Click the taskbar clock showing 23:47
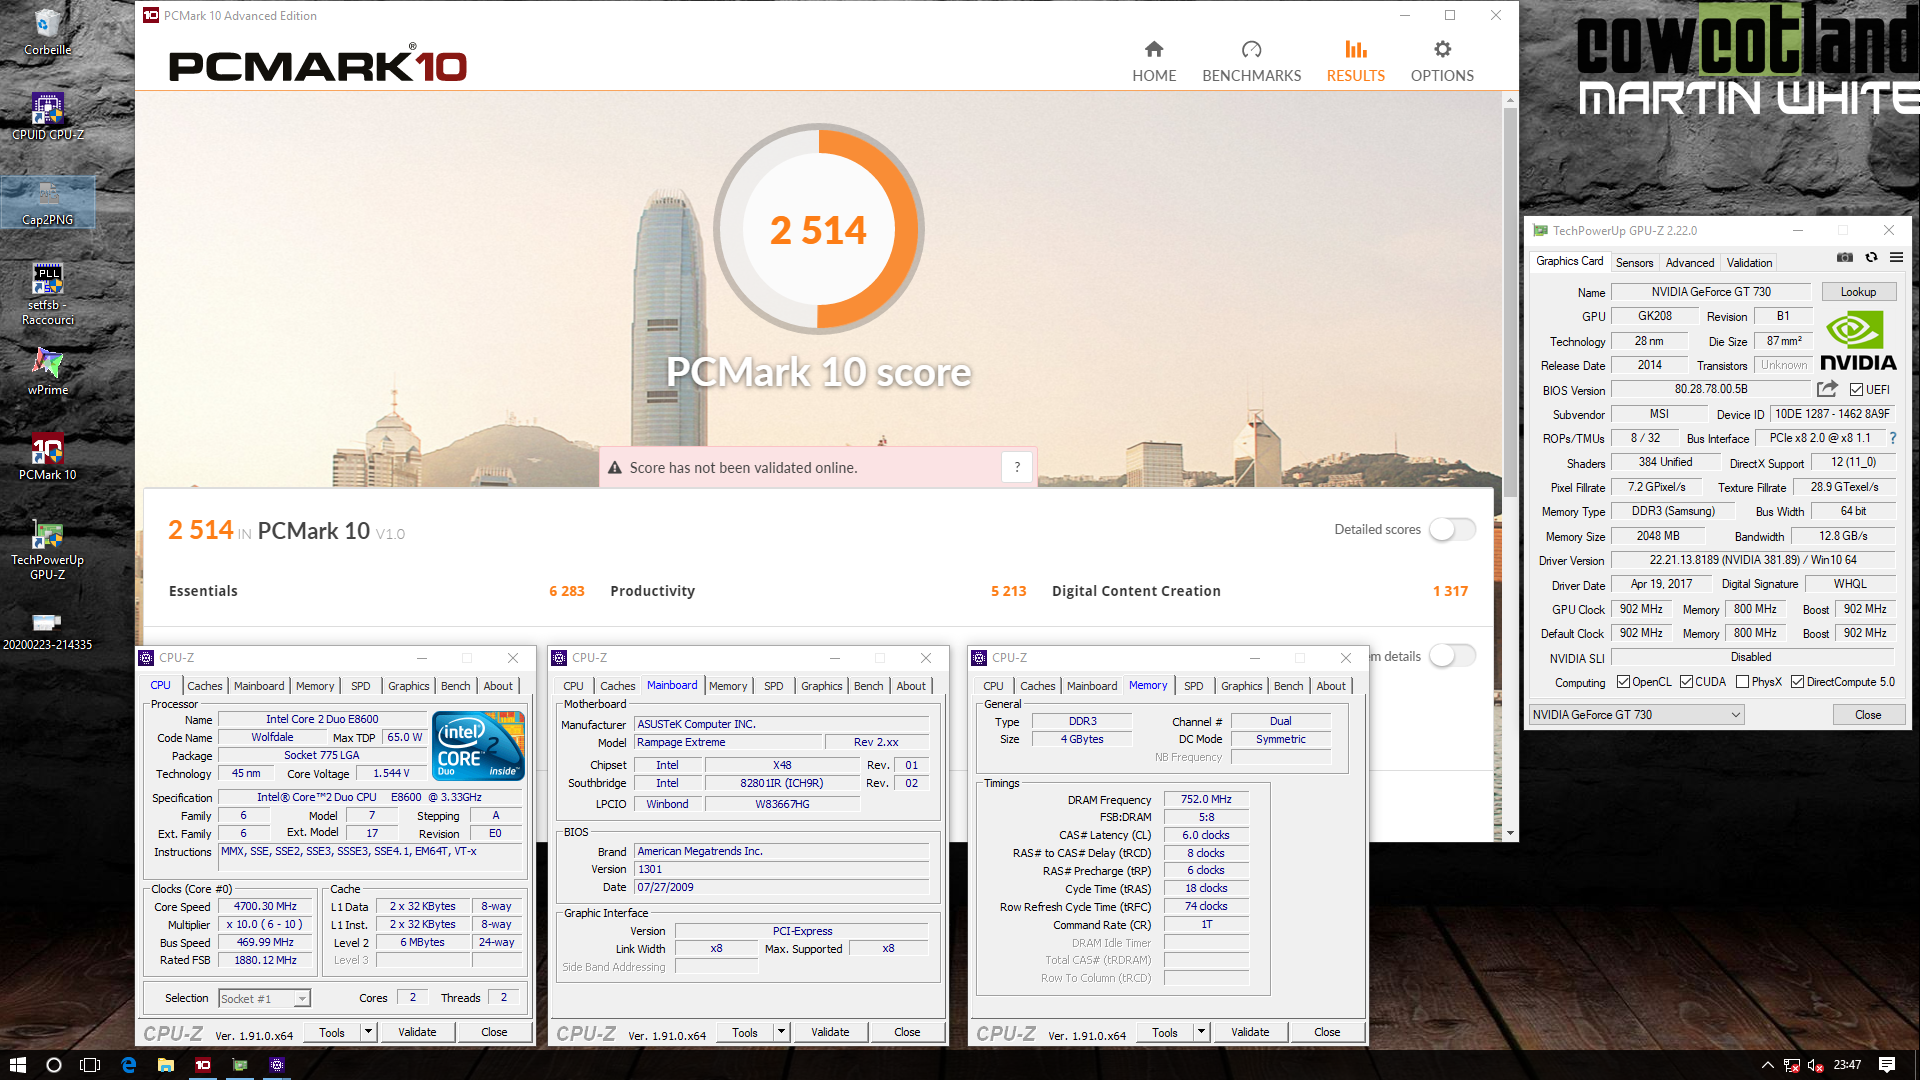1920x1080 pixels. click(x=1847, y=1065)
